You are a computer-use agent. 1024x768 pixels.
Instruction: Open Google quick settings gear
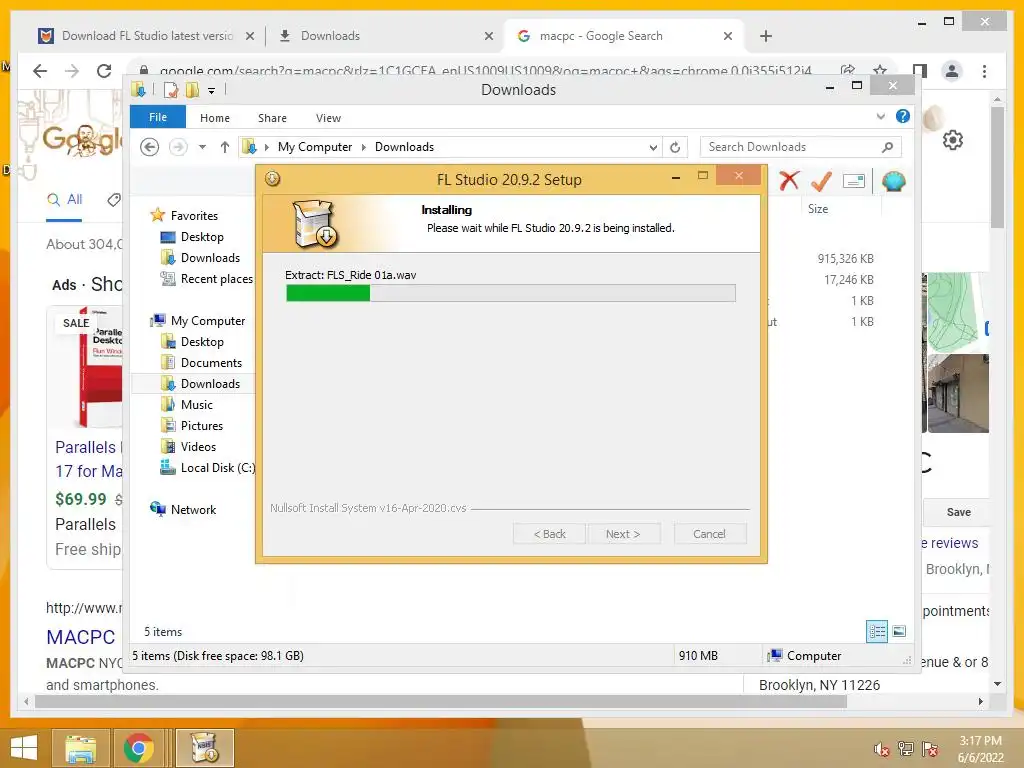pos(953,140)
